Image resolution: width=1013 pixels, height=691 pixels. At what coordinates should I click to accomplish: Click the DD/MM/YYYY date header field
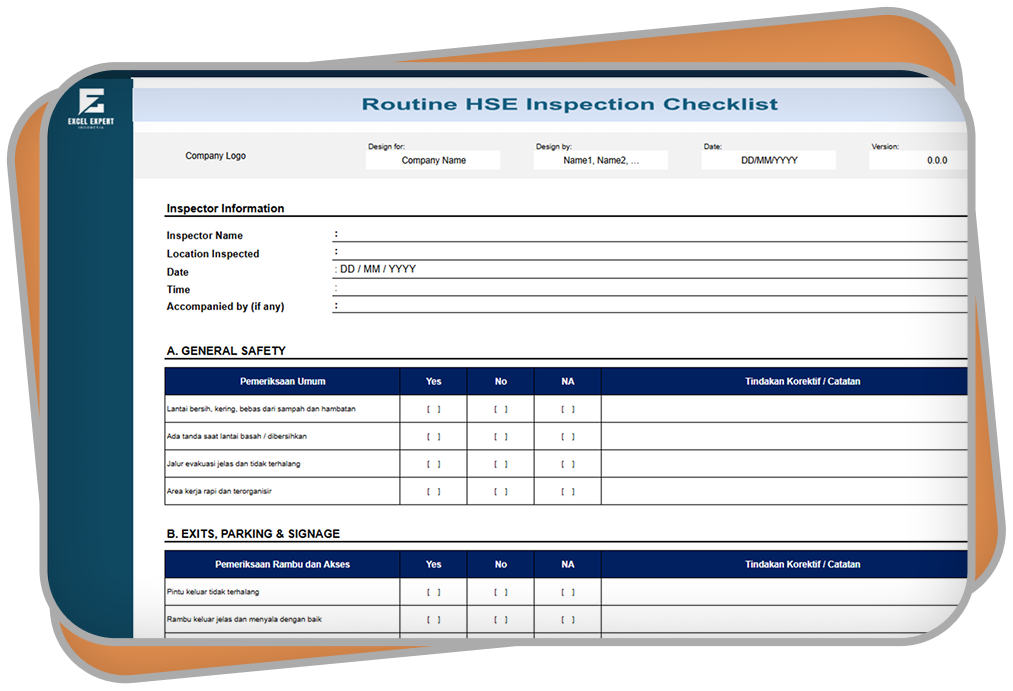(768, 160)
